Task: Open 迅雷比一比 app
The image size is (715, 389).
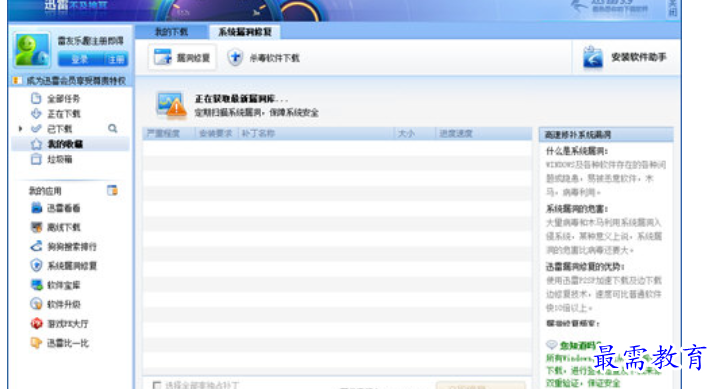Action: [x=67, y=343]
